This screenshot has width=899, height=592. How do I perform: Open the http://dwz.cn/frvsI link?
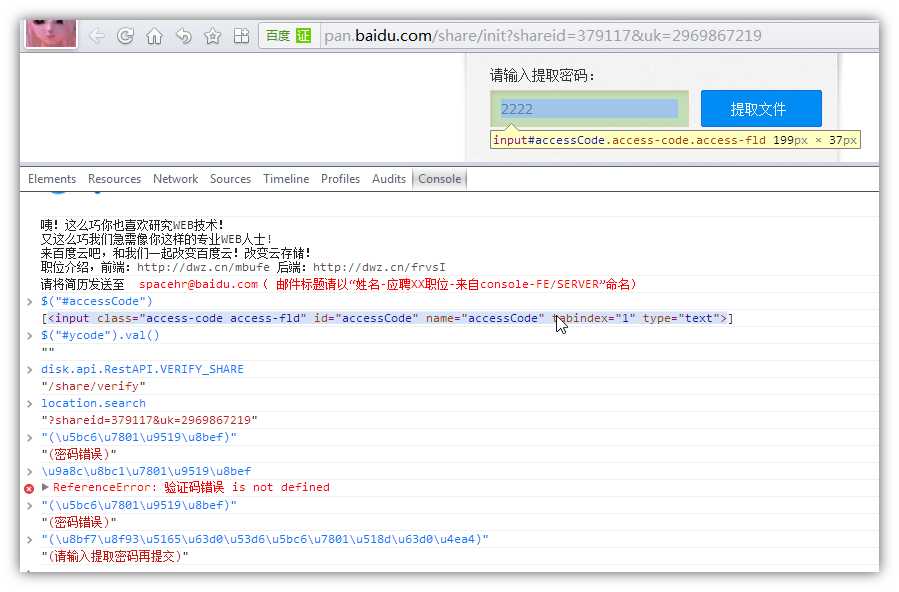tap(379, 267)
